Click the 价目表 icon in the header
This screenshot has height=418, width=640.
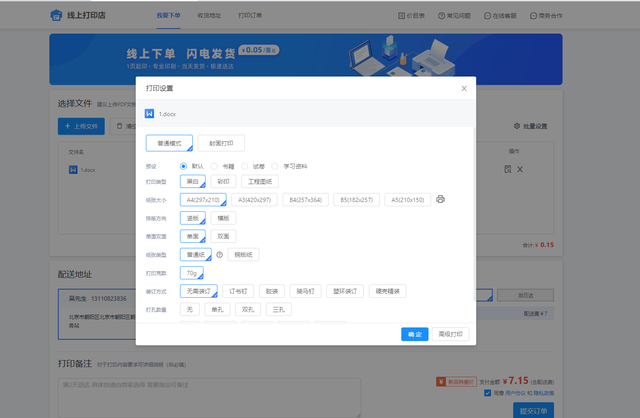(402, 17)
